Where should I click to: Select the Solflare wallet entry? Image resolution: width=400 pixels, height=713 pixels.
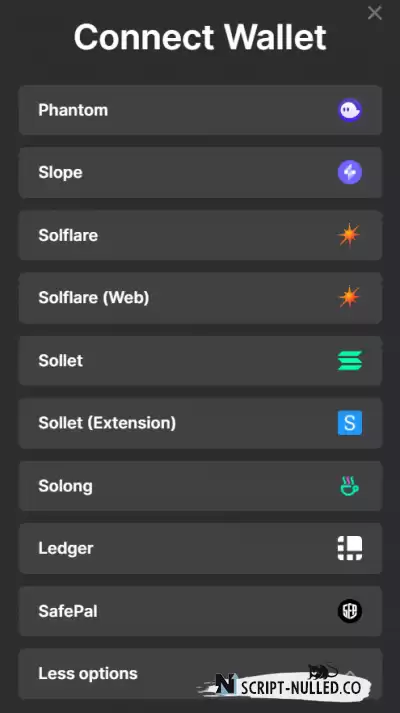pyautogui.click(x=200, y=235)
